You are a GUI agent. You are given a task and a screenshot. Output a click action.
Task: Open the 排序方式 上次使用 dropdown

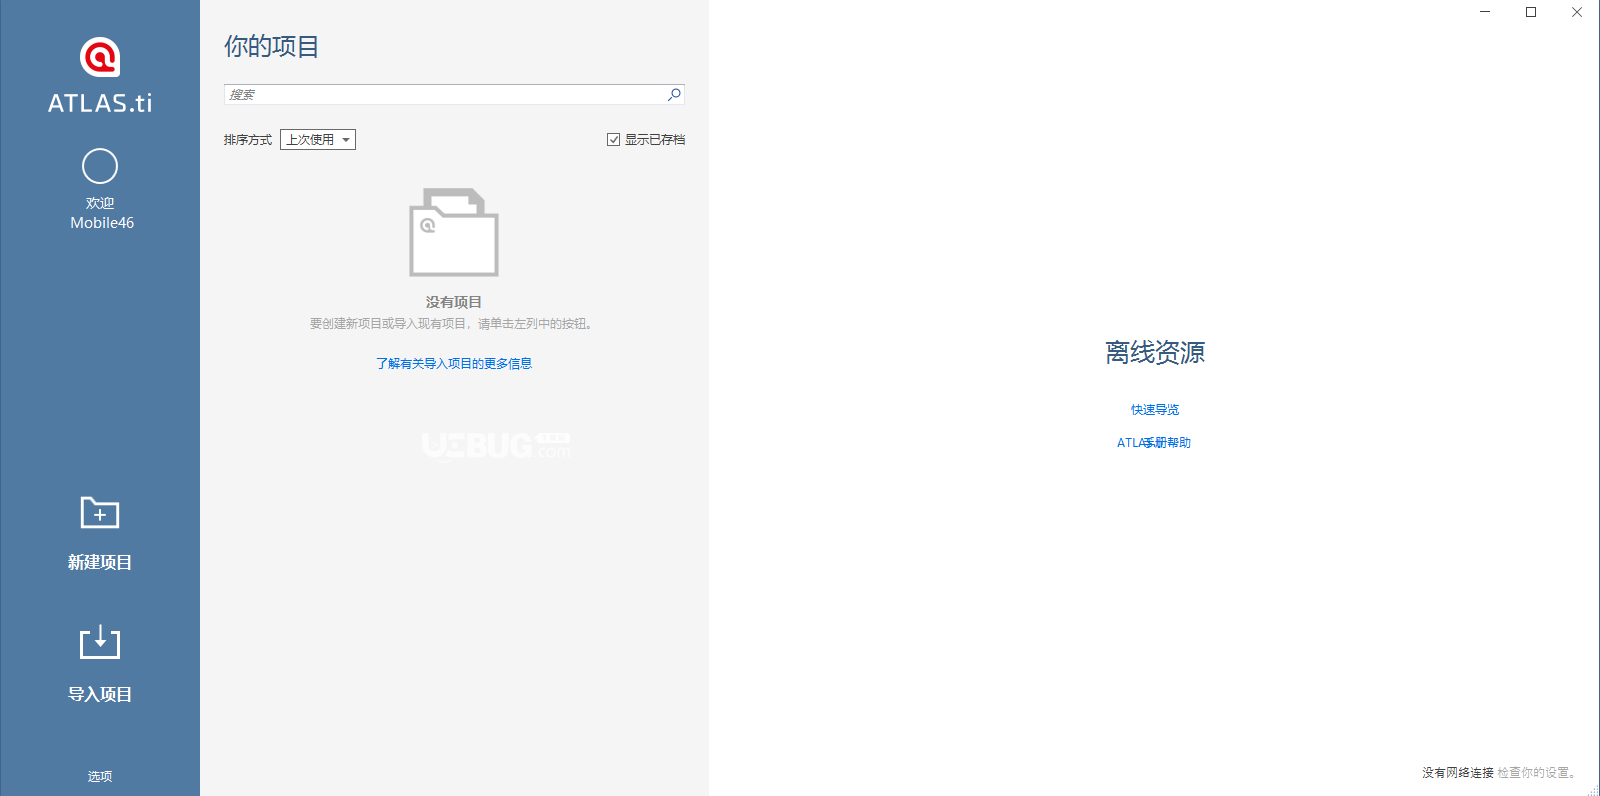[318, 140]
